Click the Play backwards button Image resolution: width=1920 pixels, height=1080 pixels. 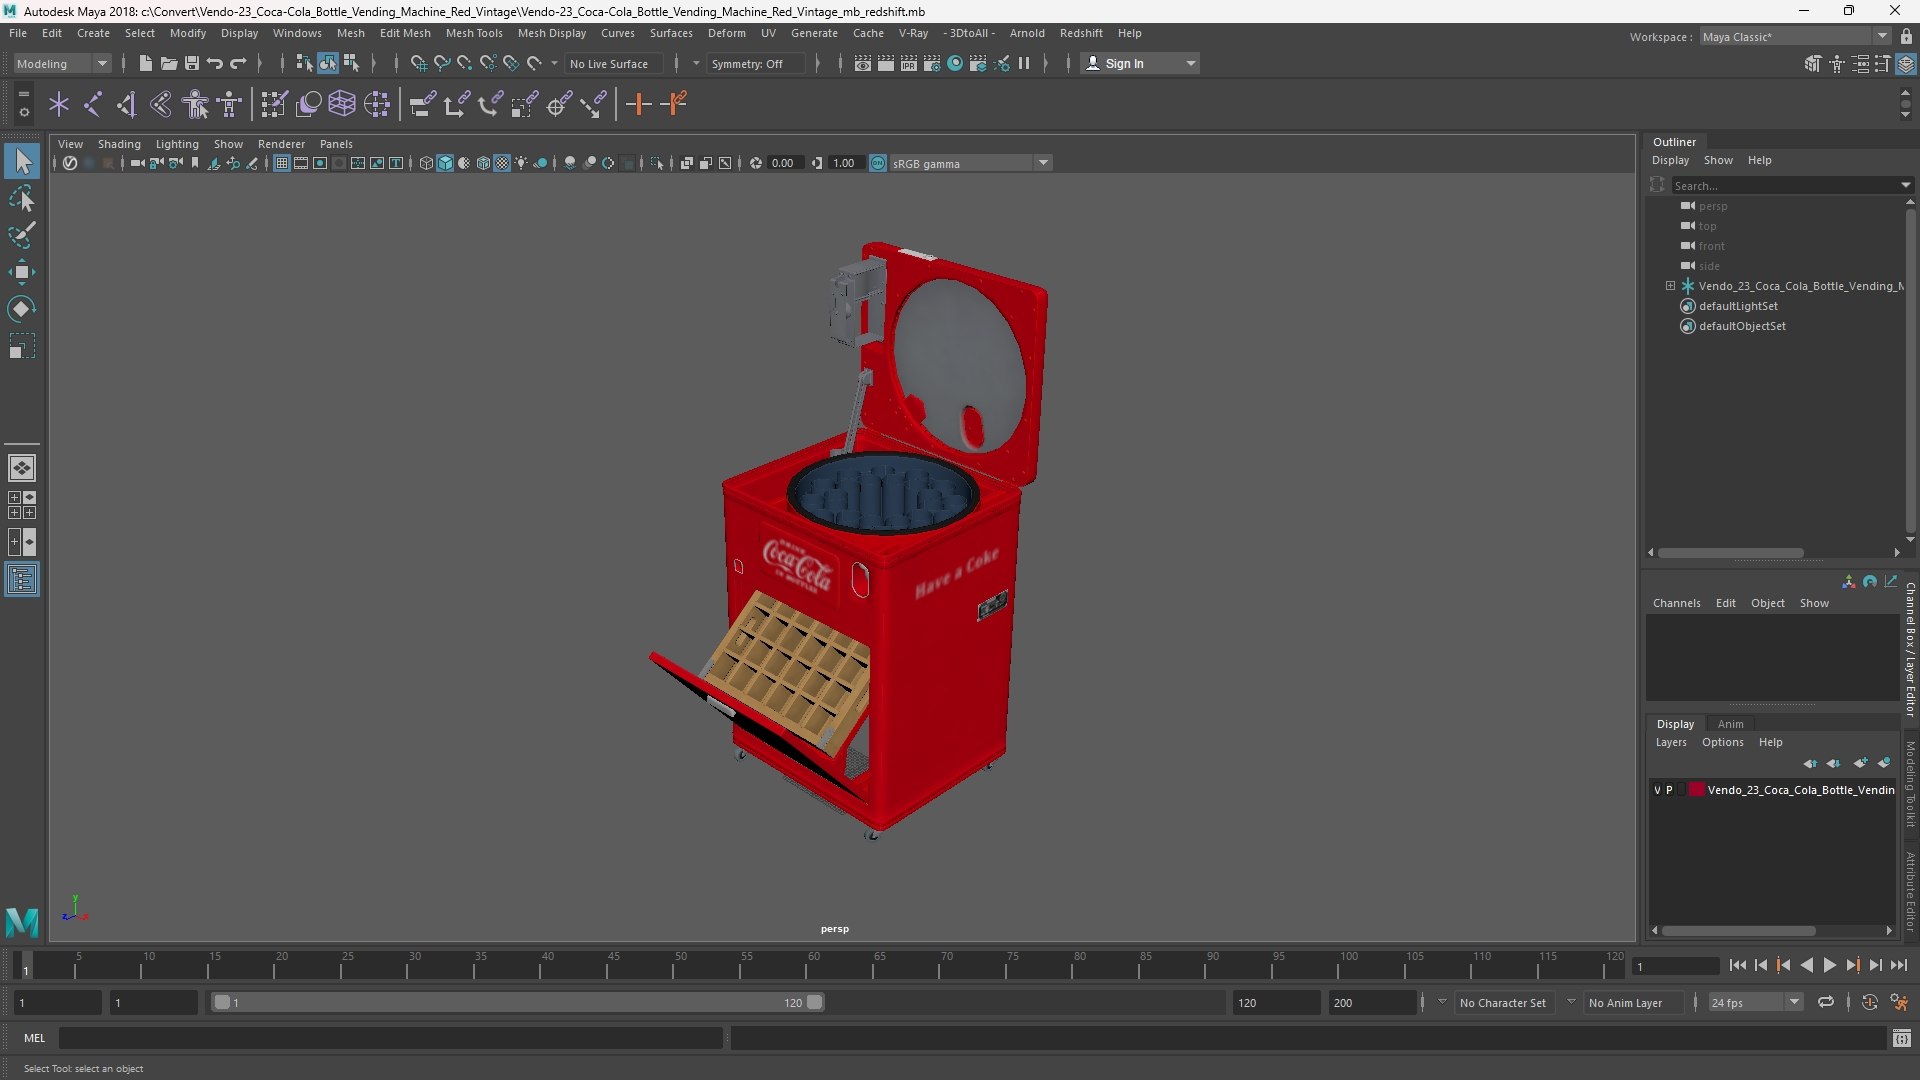[1806, 966]
